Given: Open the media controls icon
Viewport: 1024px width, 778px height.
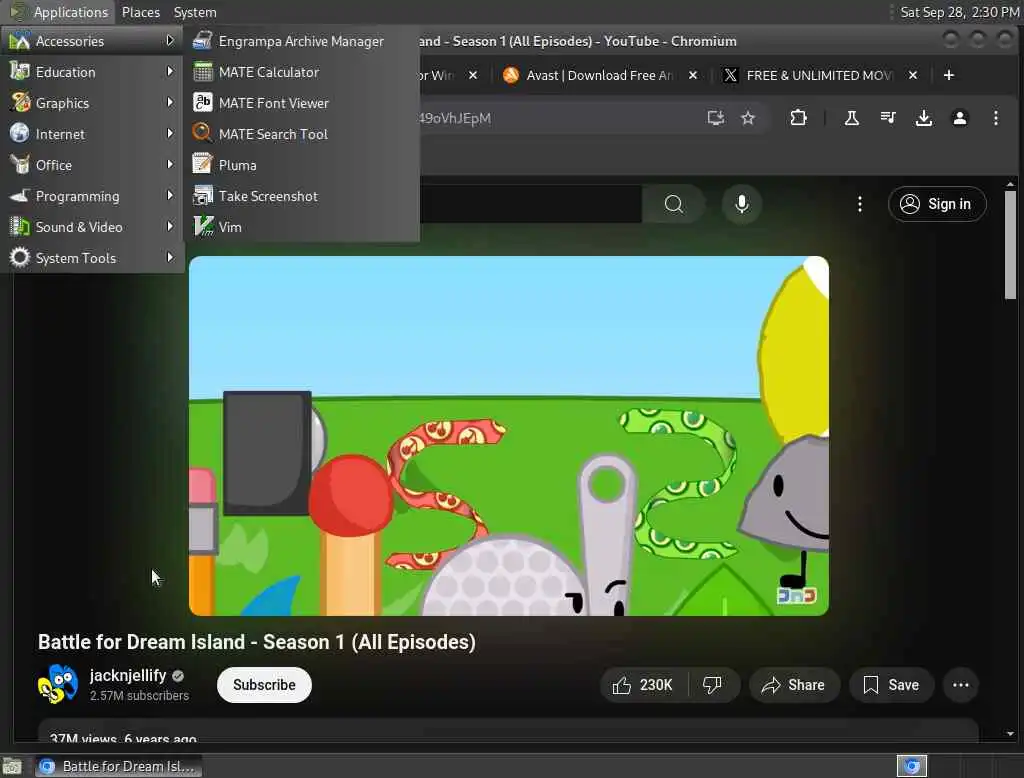Looking at the screenshot, I should coord(888,118).
